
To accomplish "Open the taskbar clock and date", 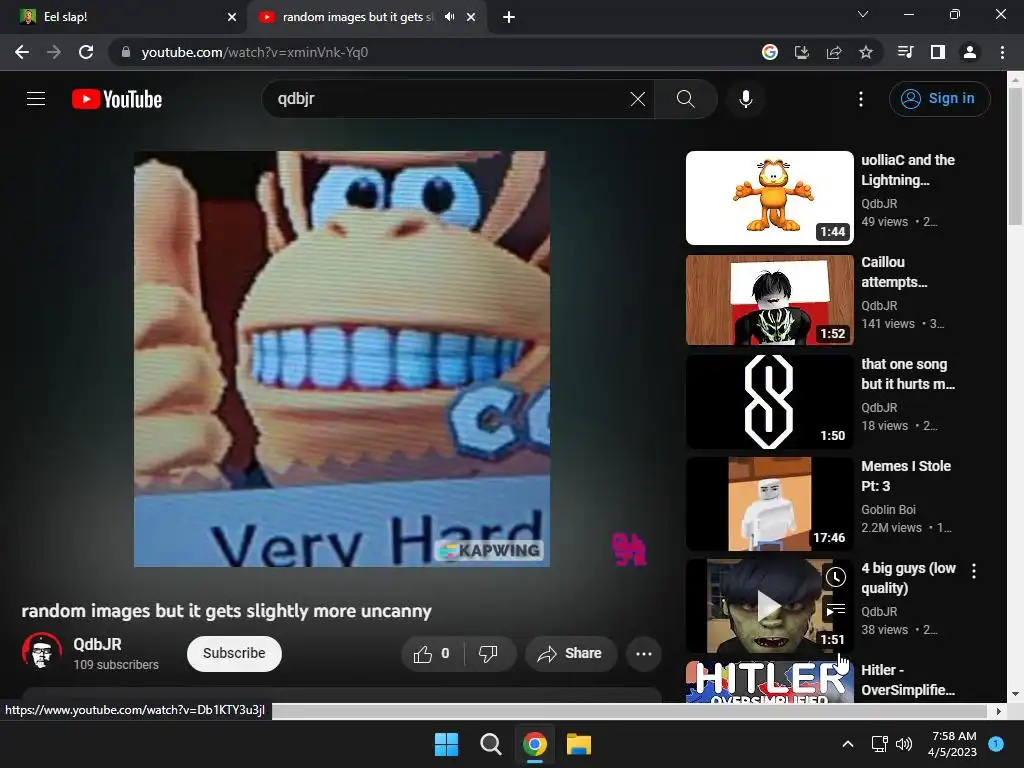I will 953,744.
